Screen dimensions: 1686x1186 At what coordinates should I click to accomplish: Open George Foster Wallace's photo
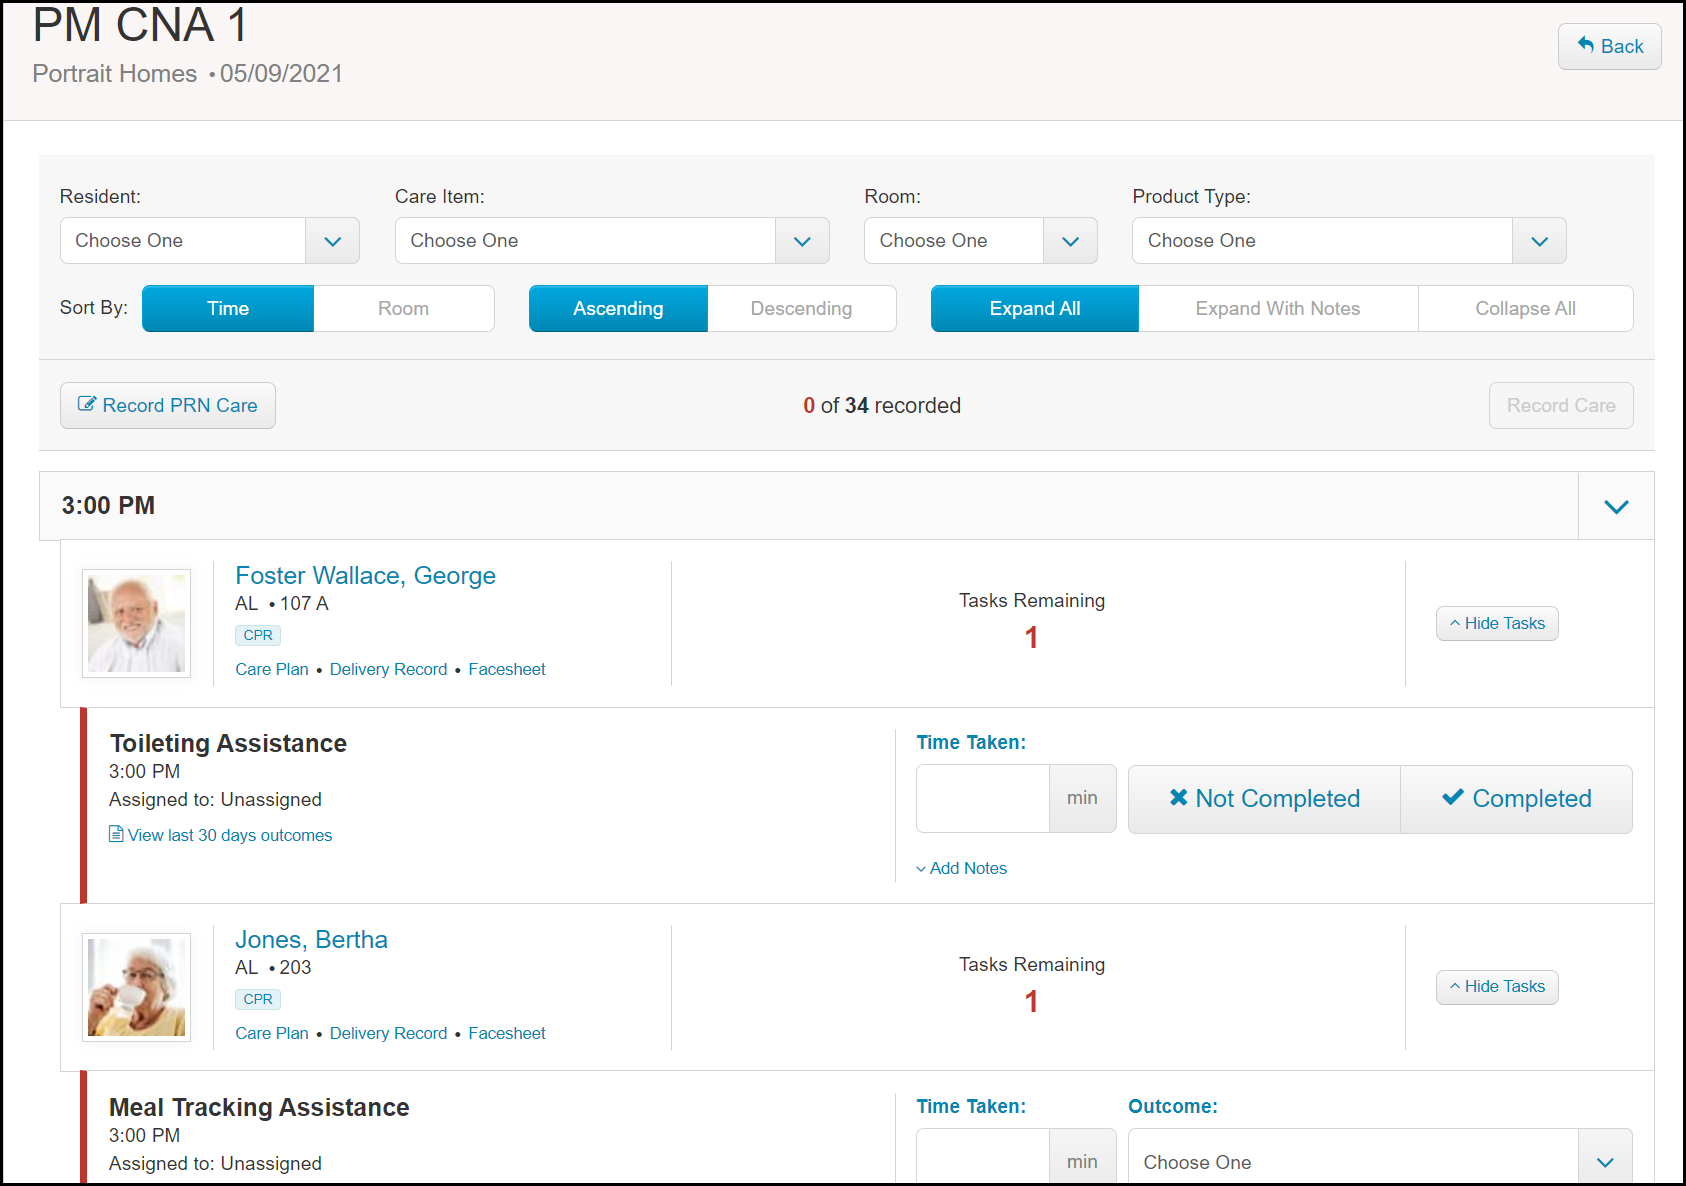pyautogui.click(x=137, y=623)
